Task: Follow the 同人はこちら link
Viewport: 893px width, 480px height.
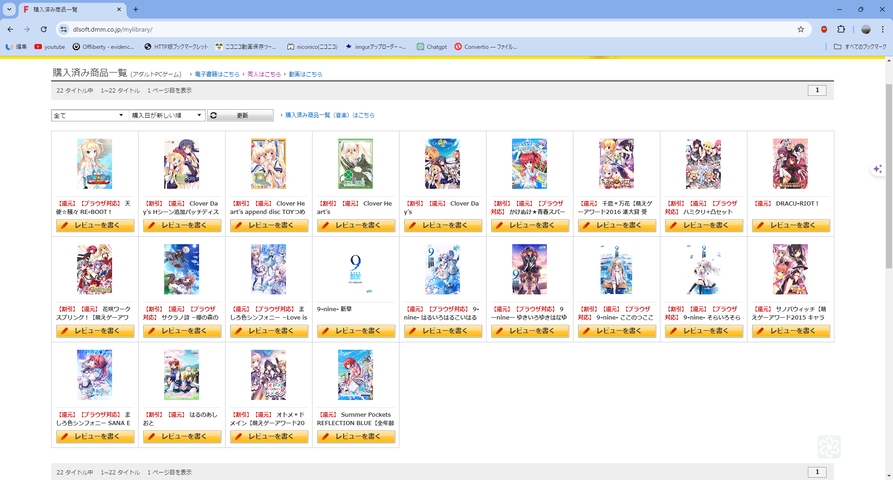Action: pos(264,74)
